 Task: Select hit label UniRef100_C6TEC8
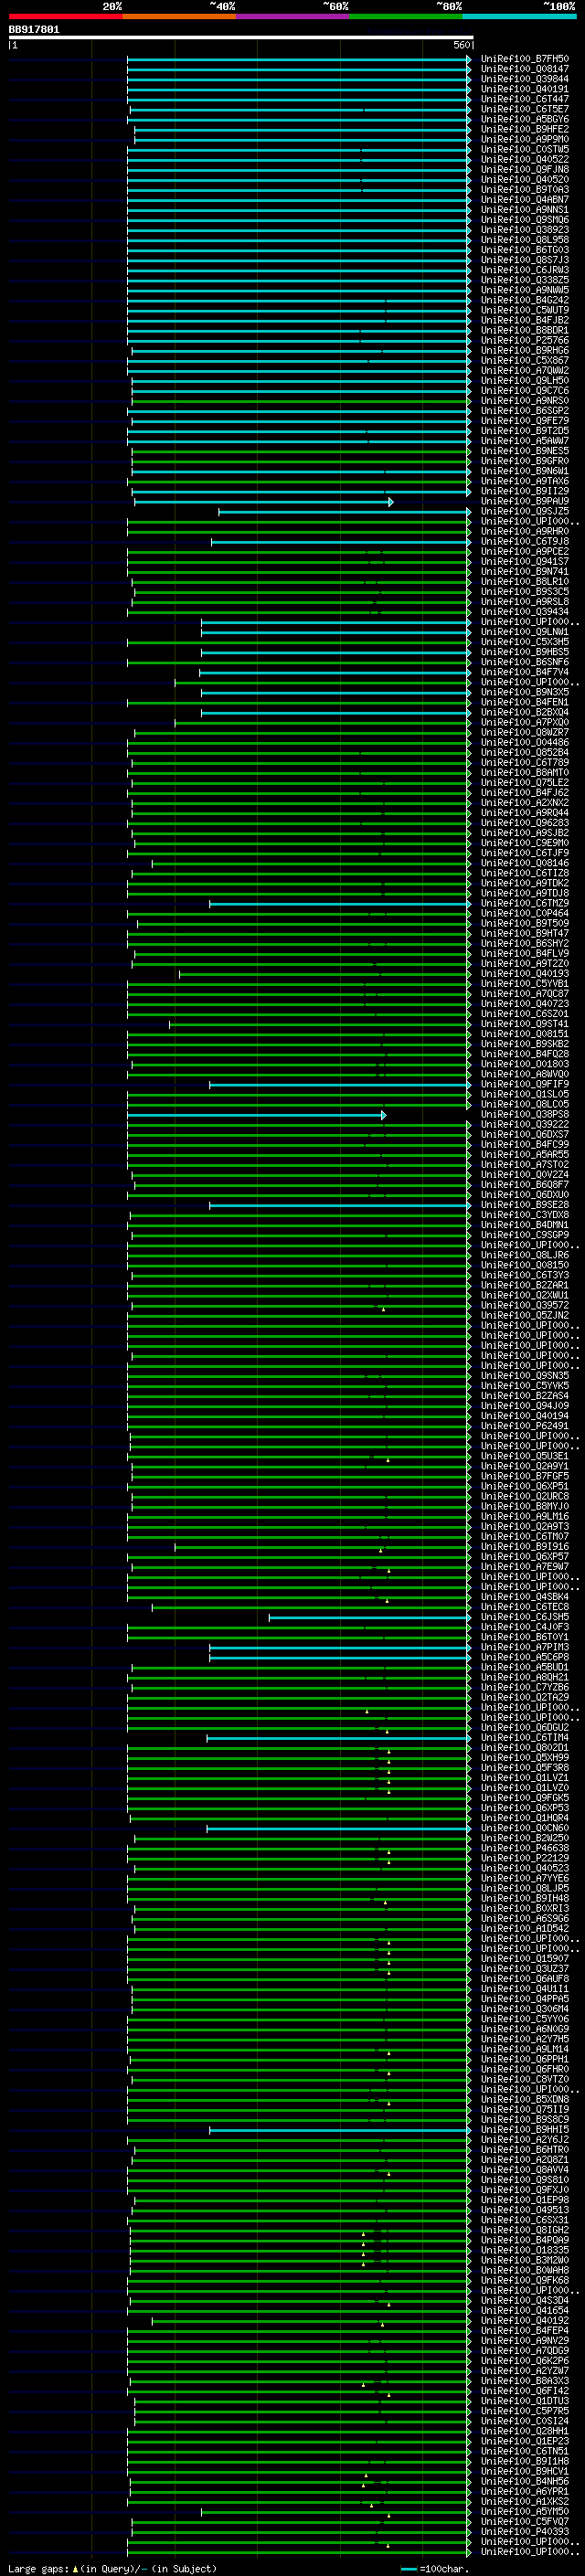(524, 1607)
